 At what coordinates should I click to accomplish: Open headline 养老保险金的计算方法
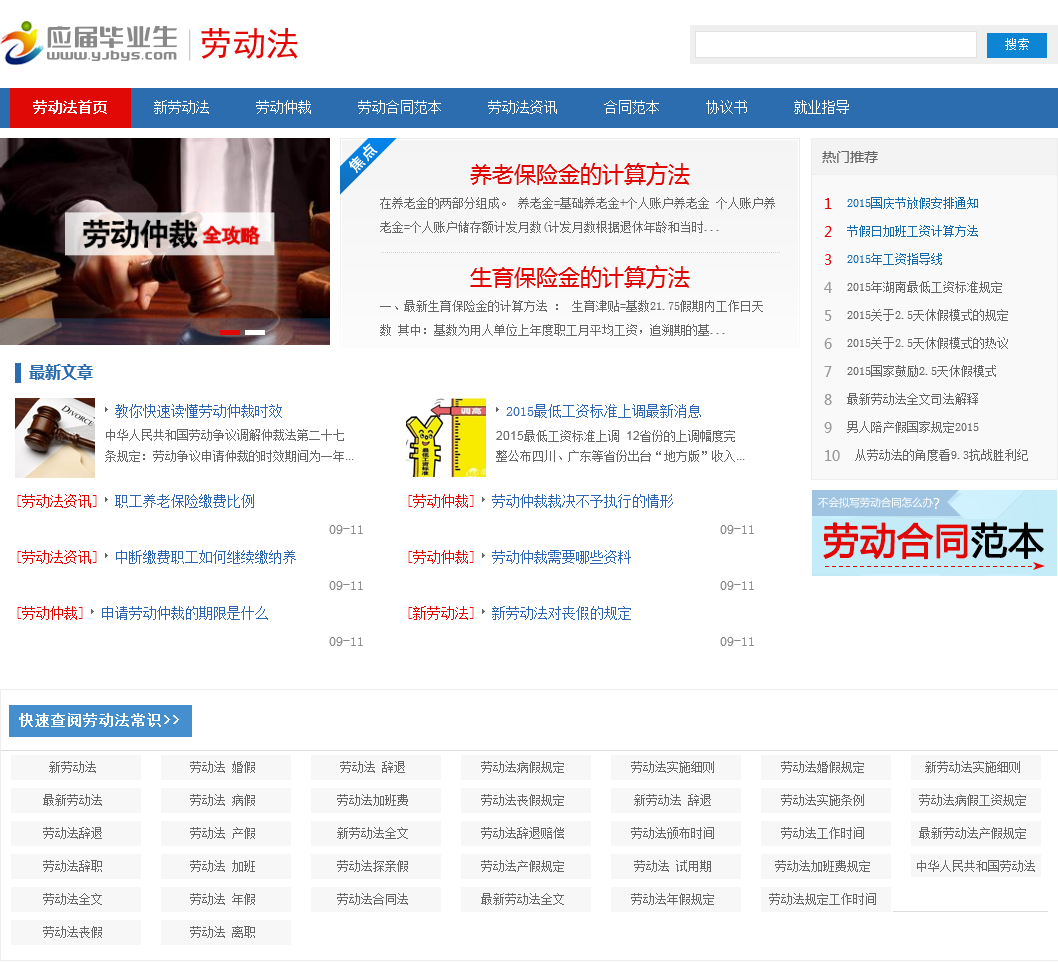pyautogui.click(x=580, y=175)
